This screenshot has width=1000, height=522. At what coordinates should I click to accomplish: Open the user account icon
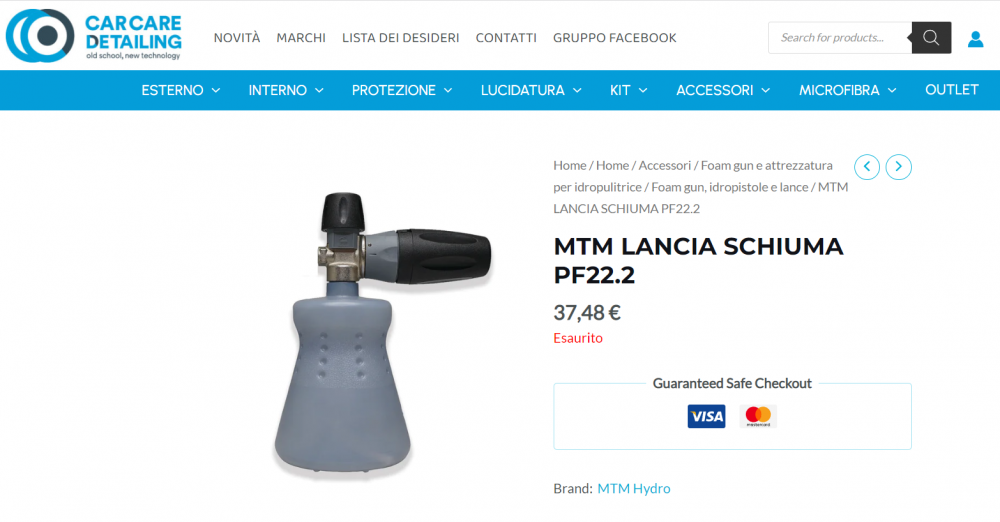pos(975,39)
